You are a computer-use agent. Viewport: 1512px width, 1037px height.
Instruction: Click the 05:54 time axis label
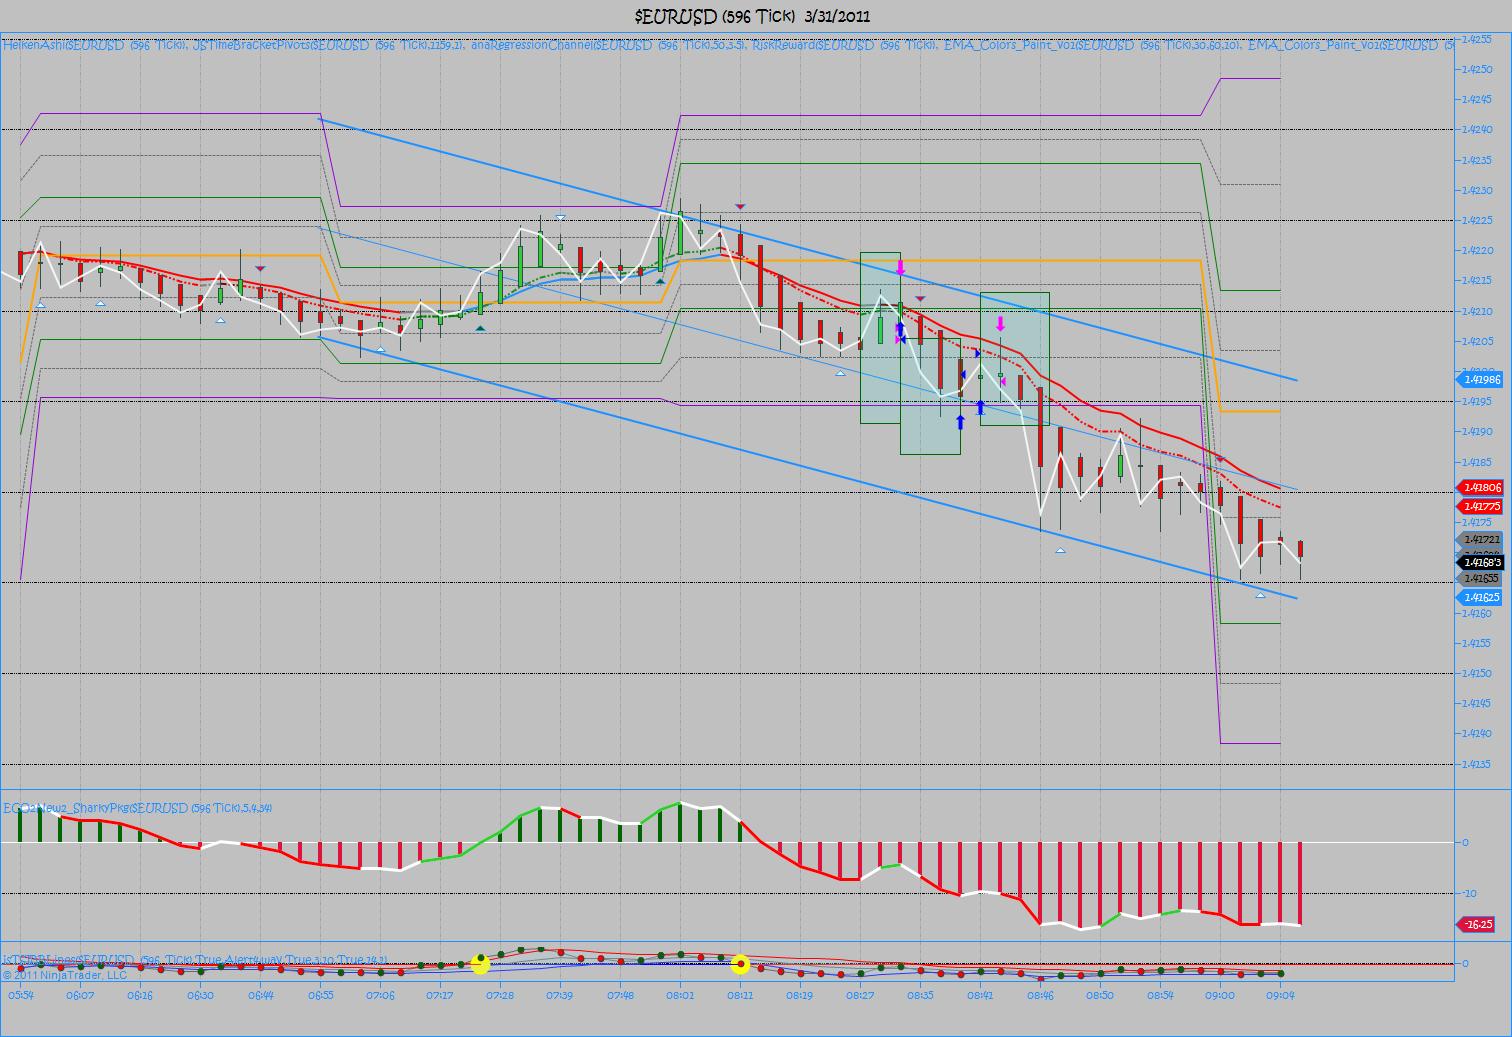pyautogui.click(x=21, y=996)
